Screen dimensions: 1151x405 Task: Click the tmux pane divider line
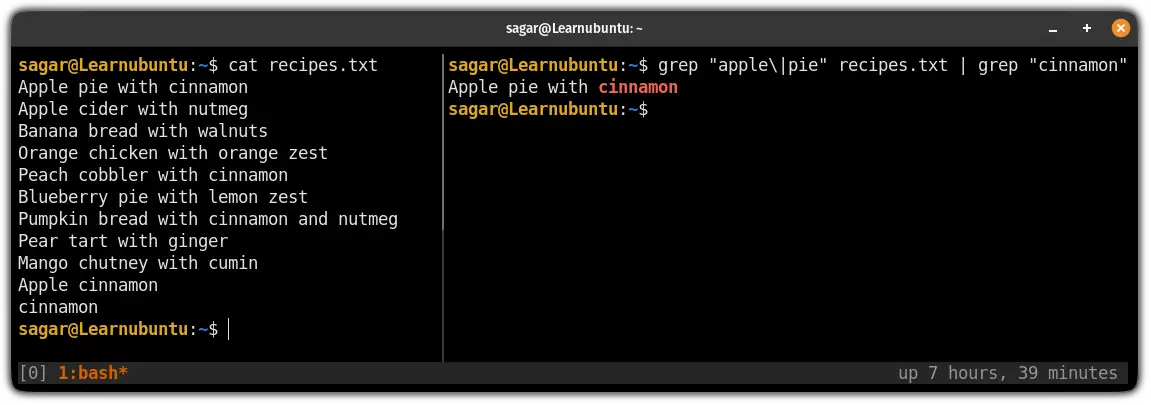443,208
